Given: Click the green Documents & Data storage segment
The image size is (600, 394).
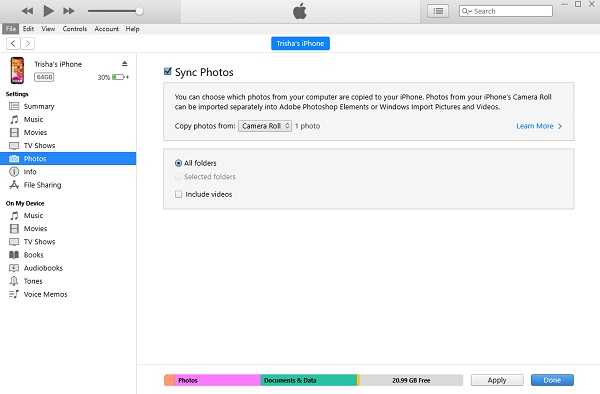Looking at the screenshot, I should point(308,380).
